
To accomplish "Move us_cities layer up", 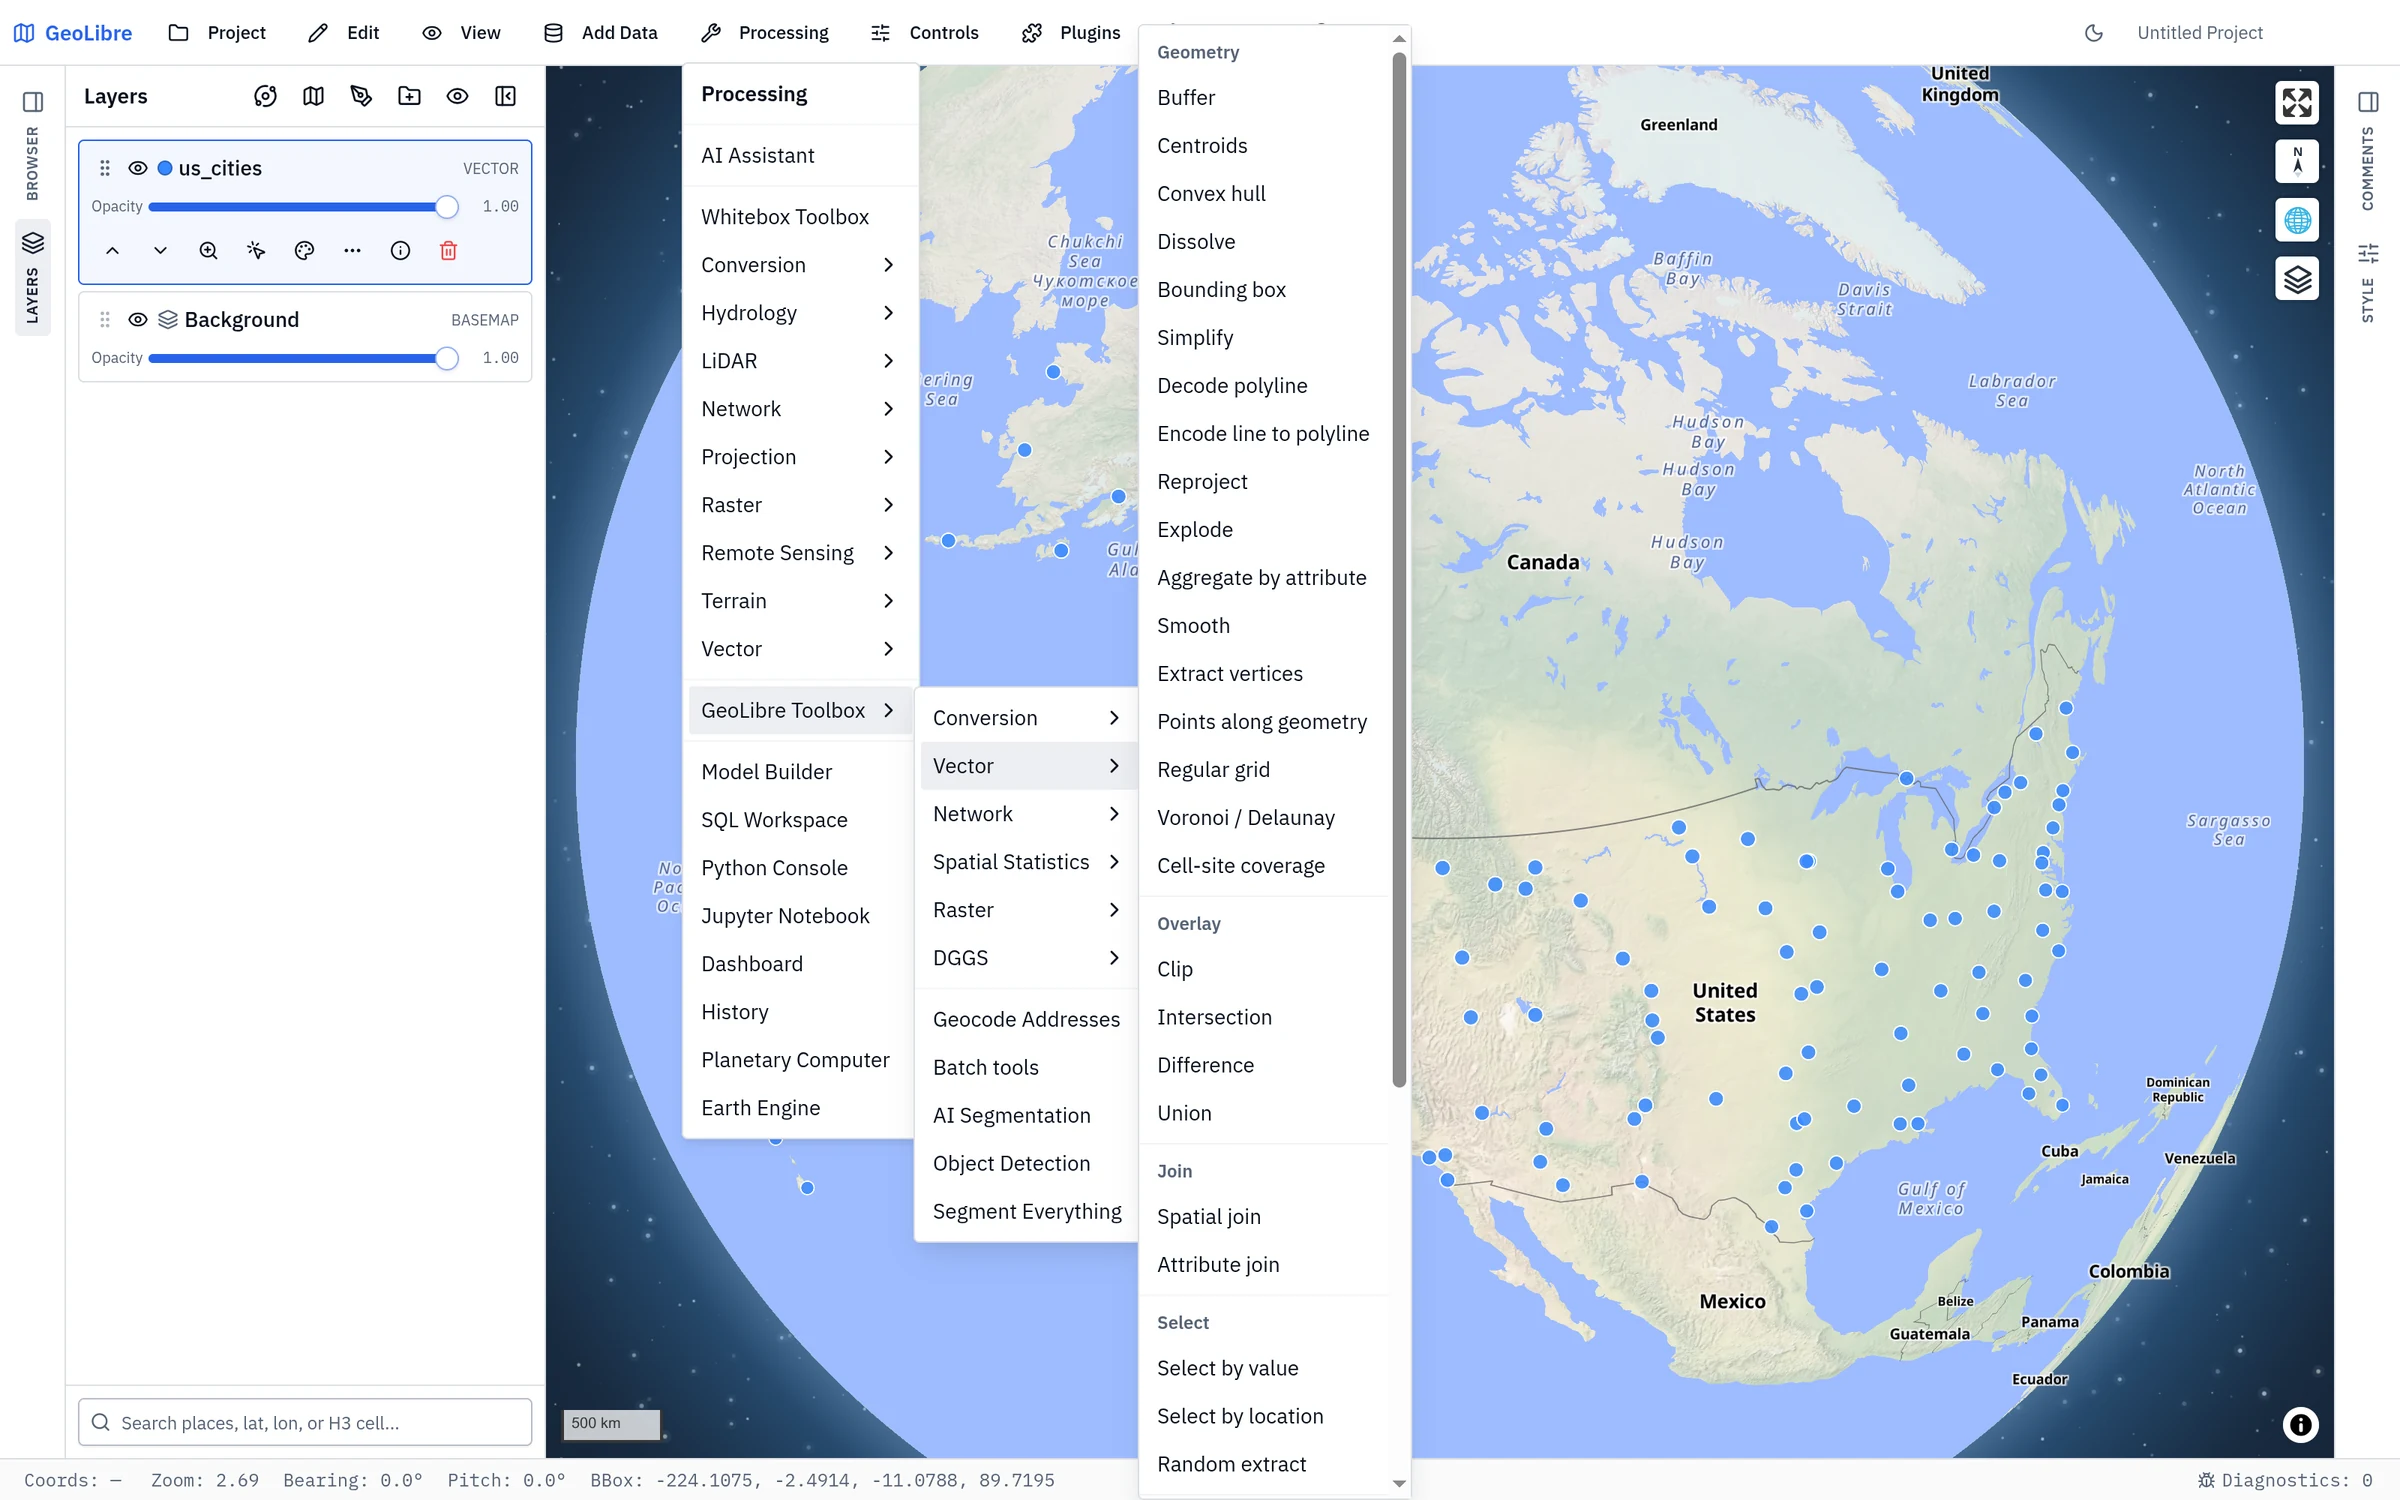I will pos(112,251).
